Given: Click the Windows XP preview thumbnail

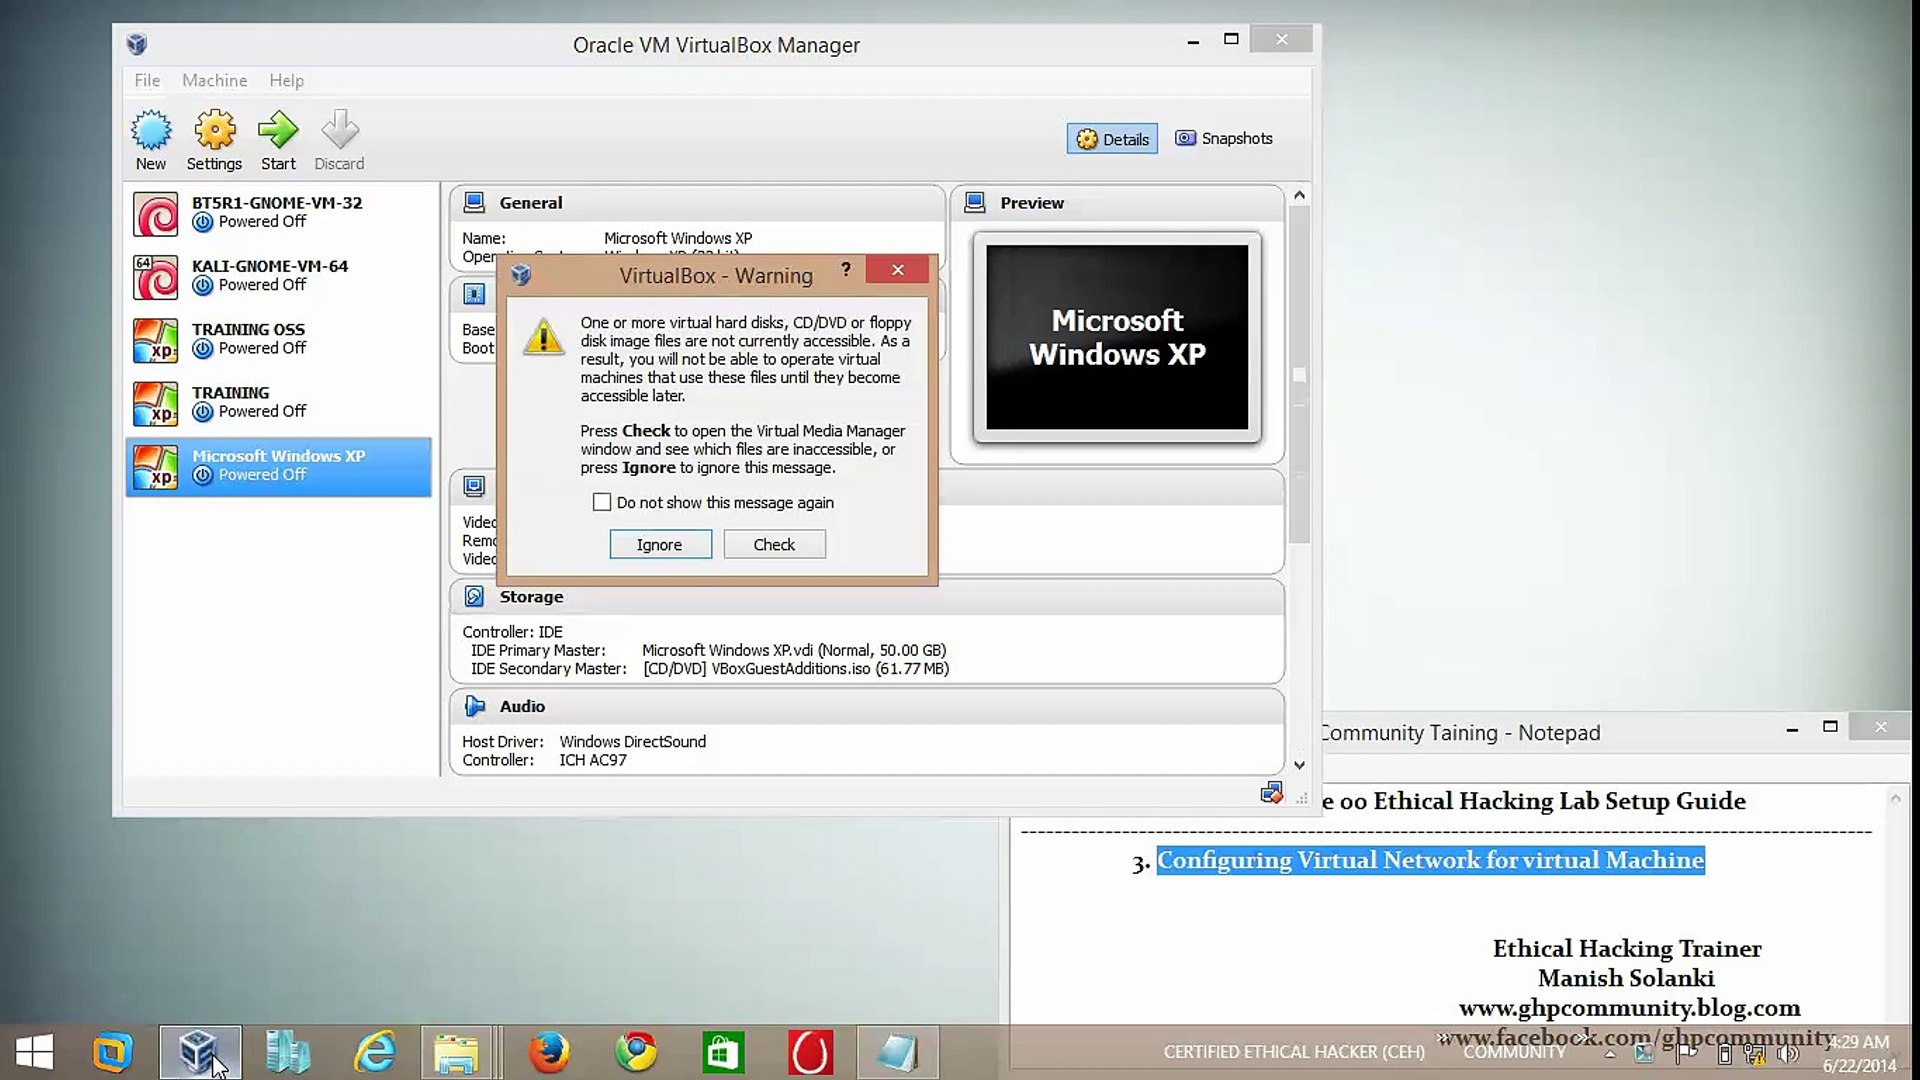Looking at the screenshot, I should click(x=1117, y=337).
